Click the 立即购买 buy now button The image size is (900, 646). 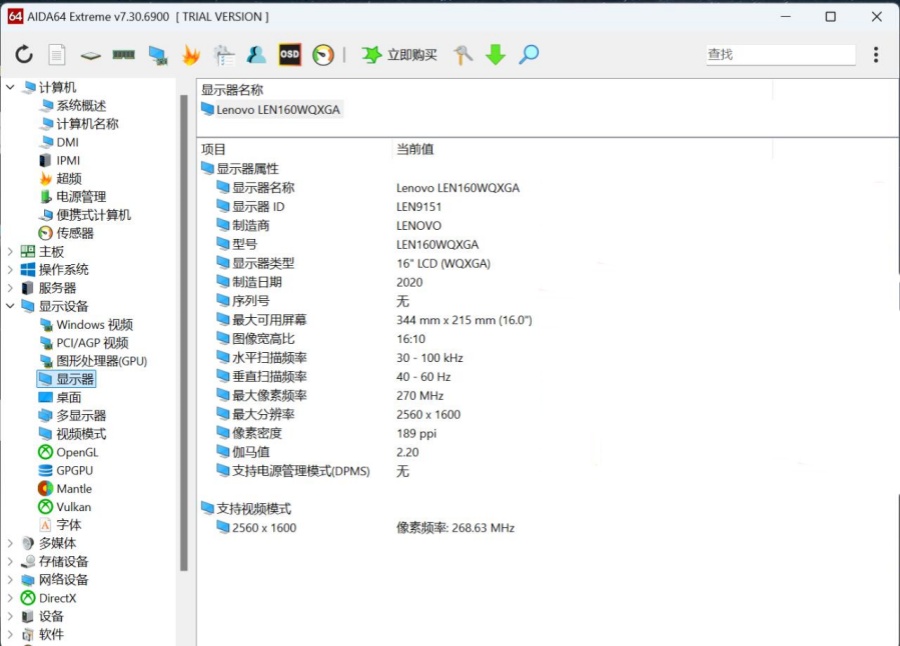[x=399, y=55]
